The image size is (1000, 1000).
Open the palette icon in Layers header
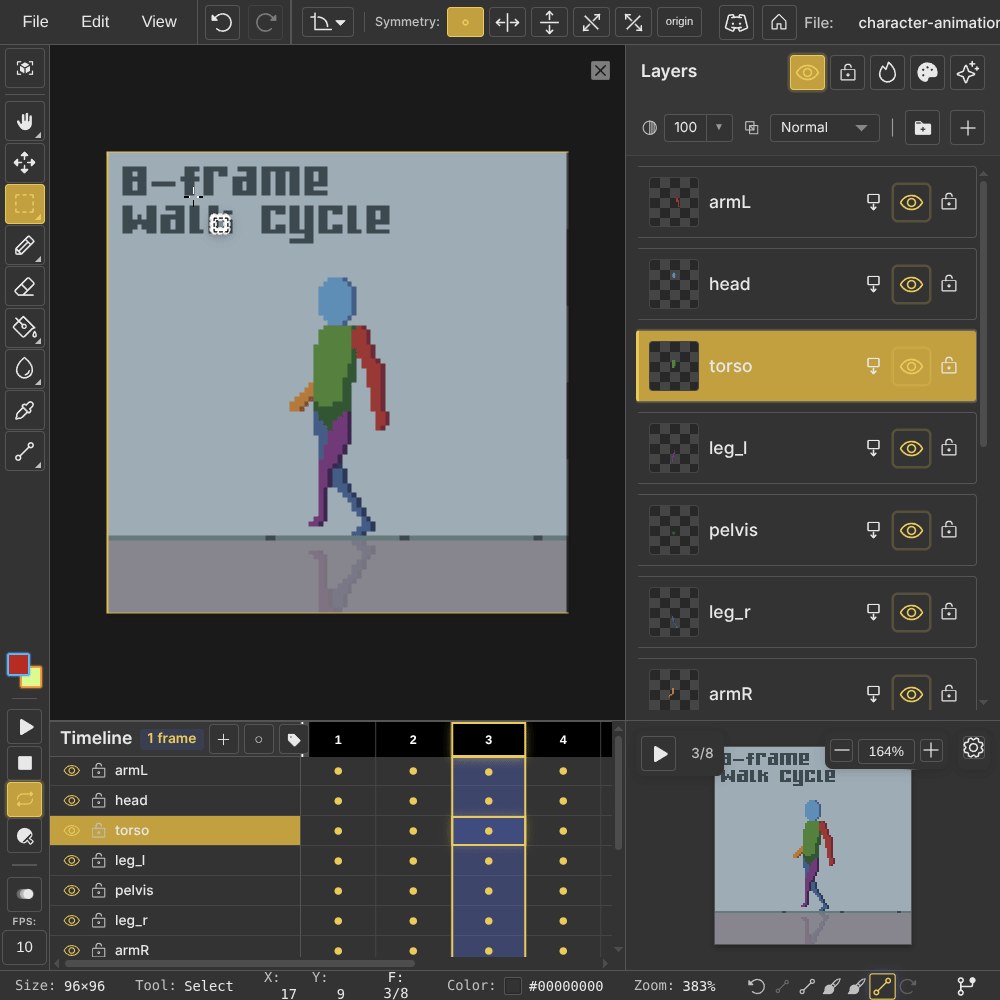(927, 72)
